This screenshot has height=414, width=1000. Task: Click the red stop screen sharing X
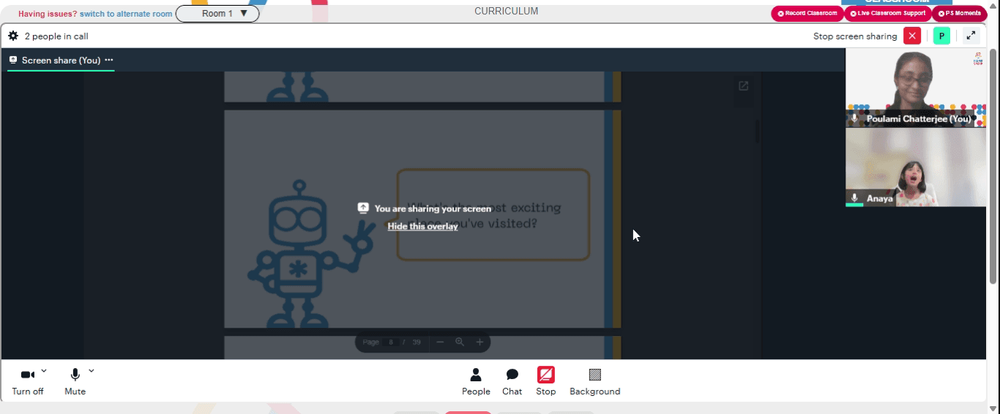(x=912, y=36)
